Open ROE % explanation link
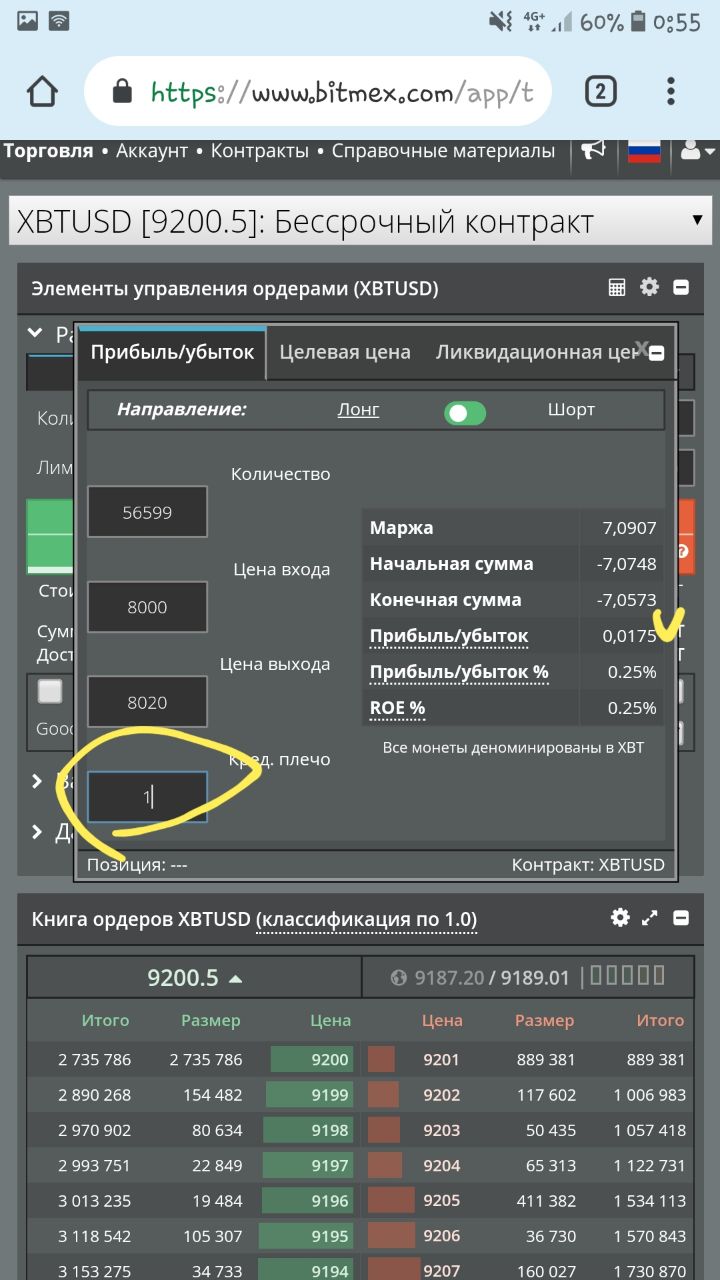The image size is (720, 1280). [x=397, y=708]
